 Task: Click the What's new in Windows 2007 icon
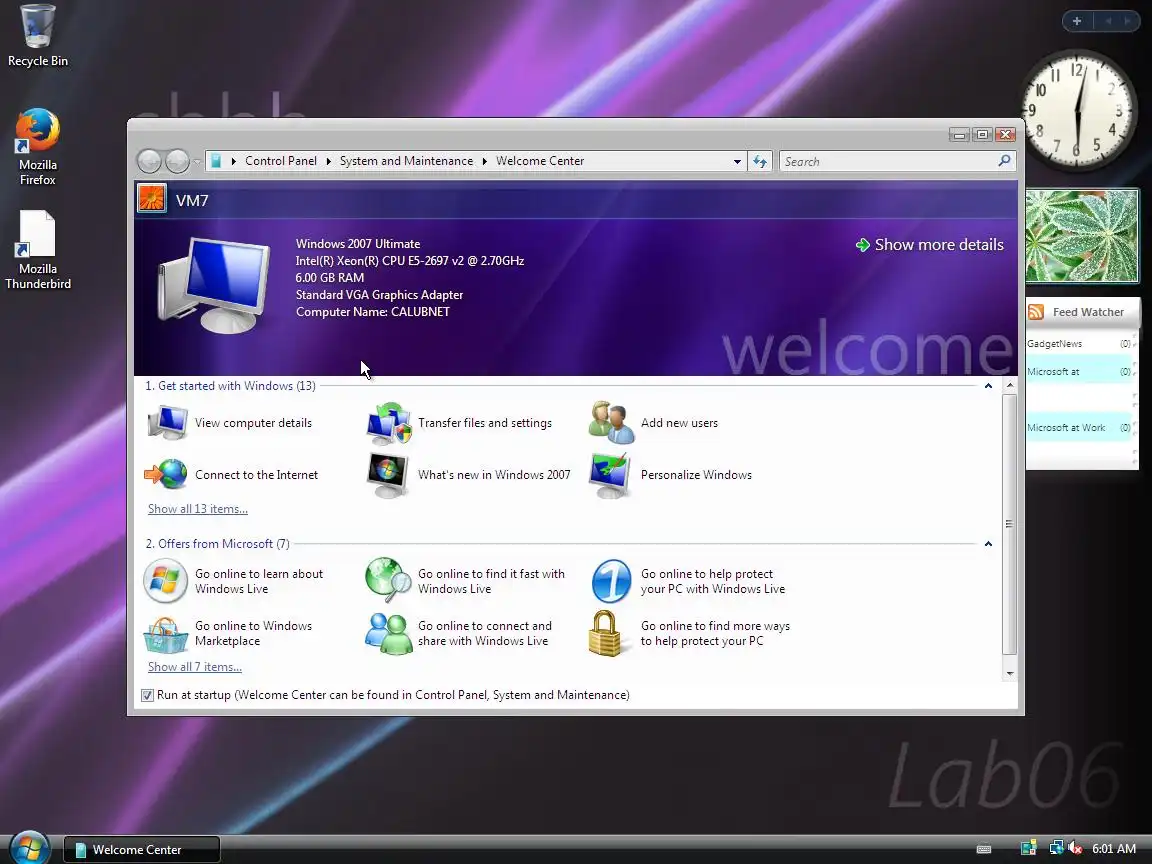pos(388,475)
